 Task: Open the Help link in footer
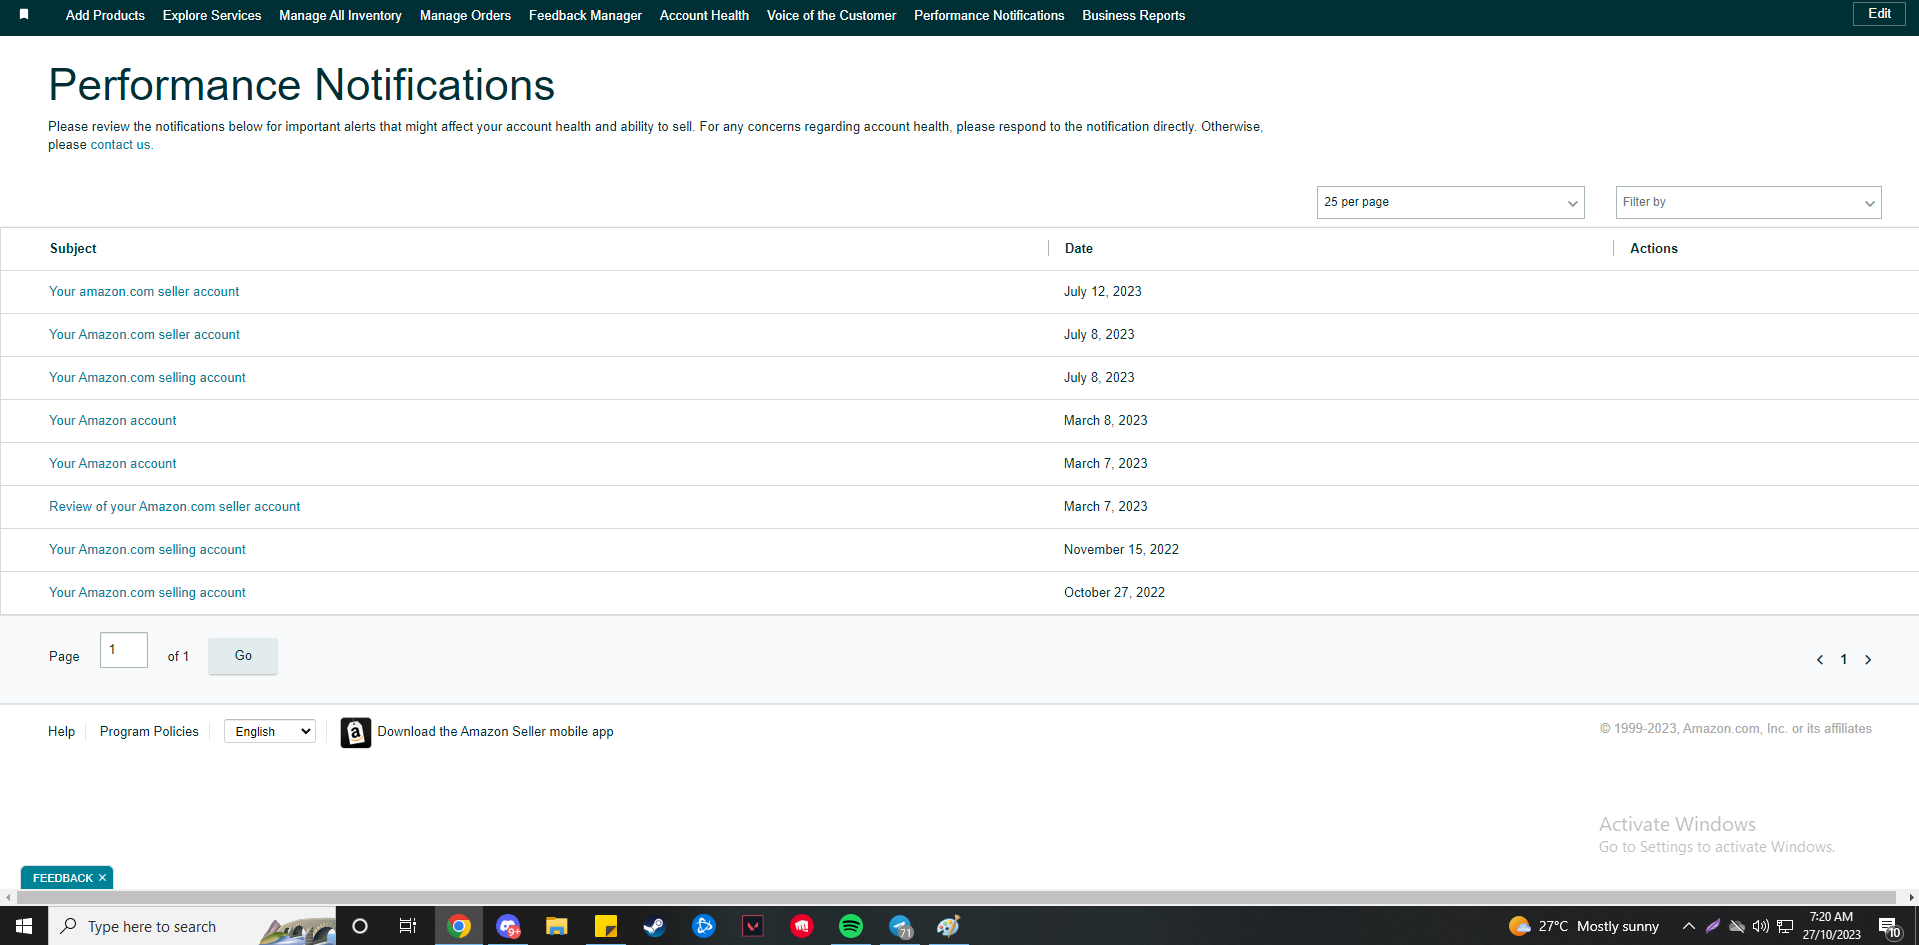click(61, 732)
